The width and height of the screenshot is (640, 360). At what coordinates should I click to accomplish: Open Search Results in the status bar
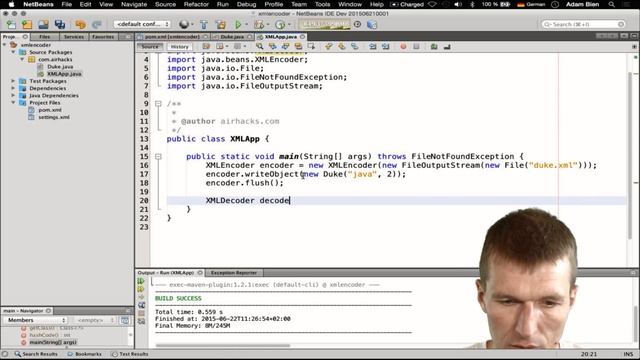pos(36,354)
